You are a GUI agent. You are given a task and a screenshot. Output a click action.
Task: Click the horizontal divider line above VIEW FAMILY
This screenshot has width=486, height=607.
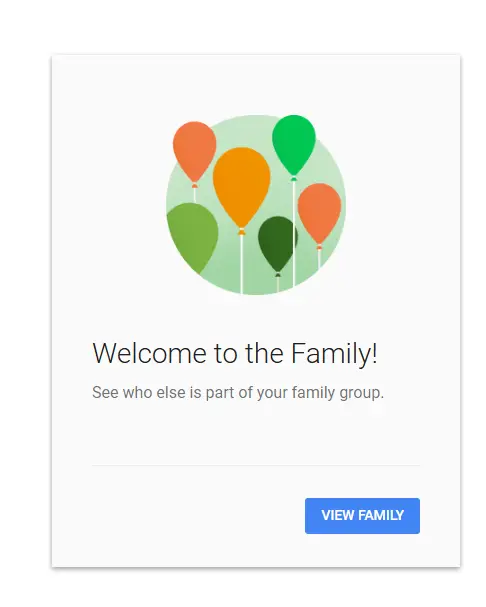point(256,465)
